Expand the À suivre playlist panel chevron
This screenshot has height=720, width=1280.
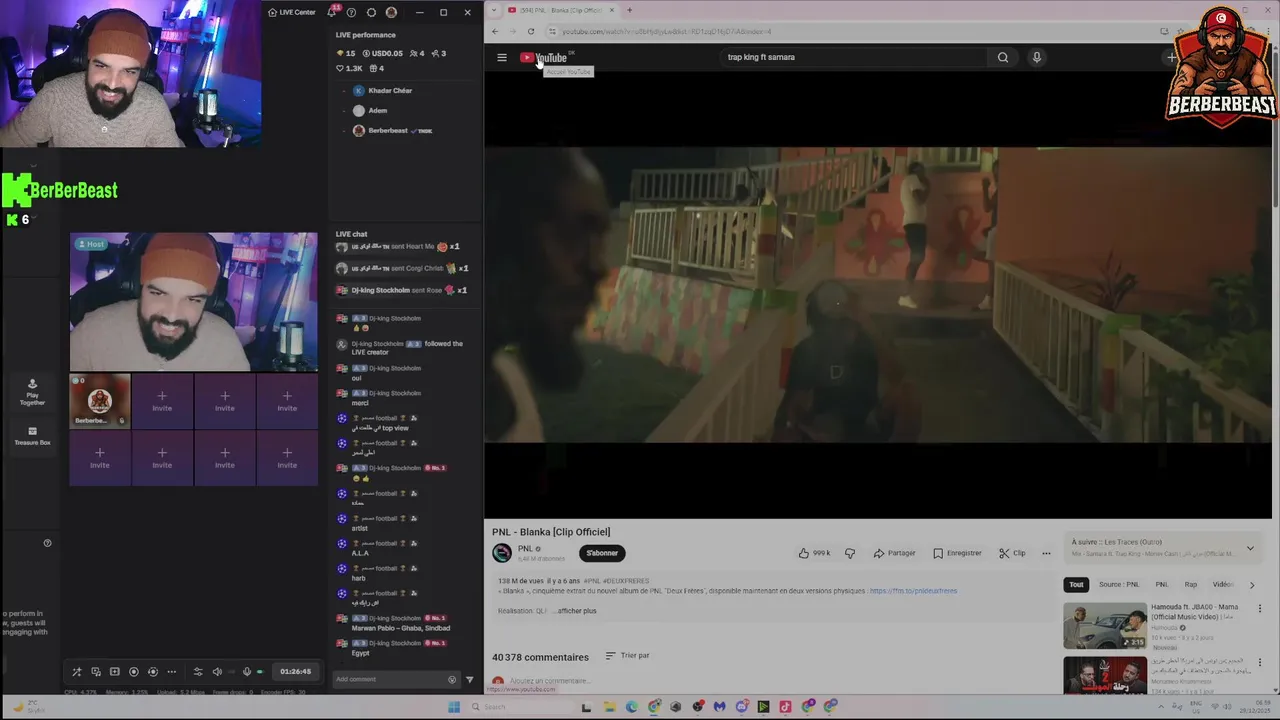tap(1250, 548)
